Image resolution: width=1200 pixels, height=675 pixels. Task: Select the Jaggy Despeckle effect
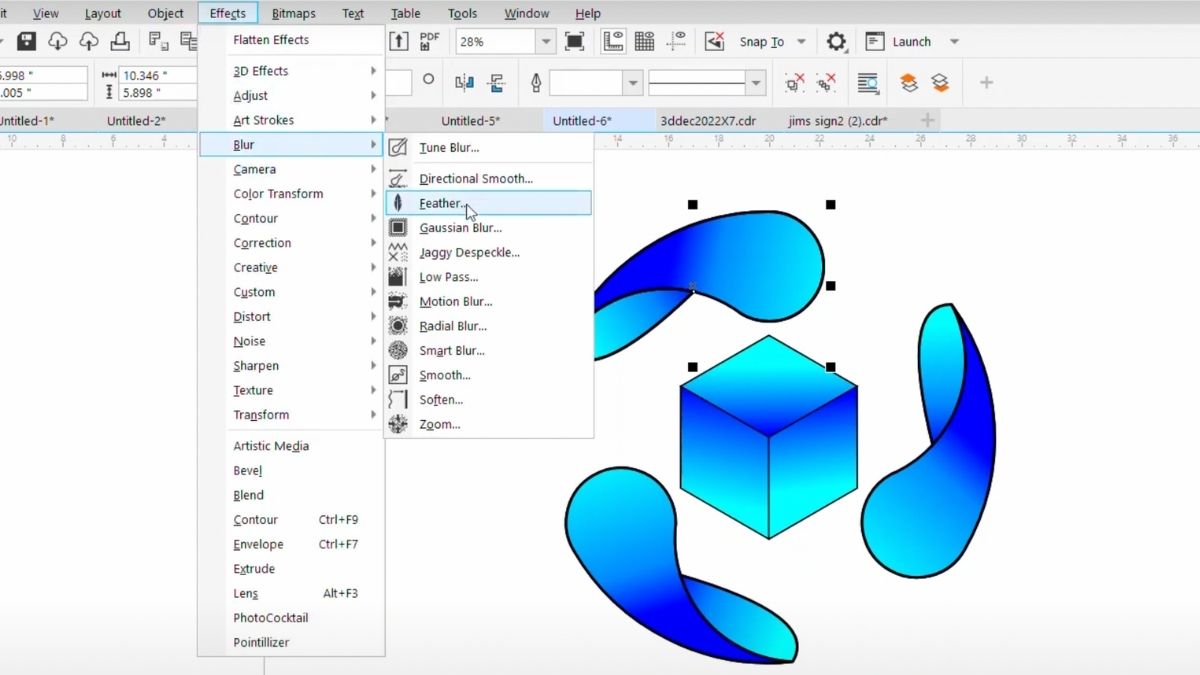click(469, 252)
